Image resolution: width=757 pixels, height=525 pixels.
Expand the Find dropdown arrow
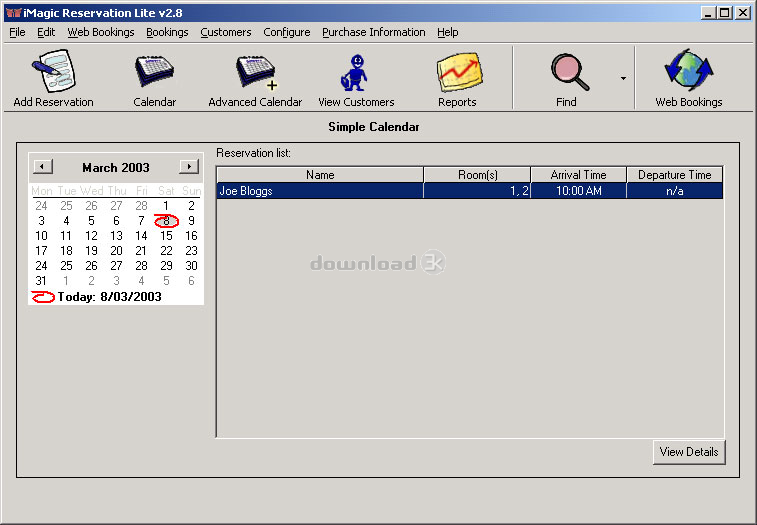coord(623,78)
